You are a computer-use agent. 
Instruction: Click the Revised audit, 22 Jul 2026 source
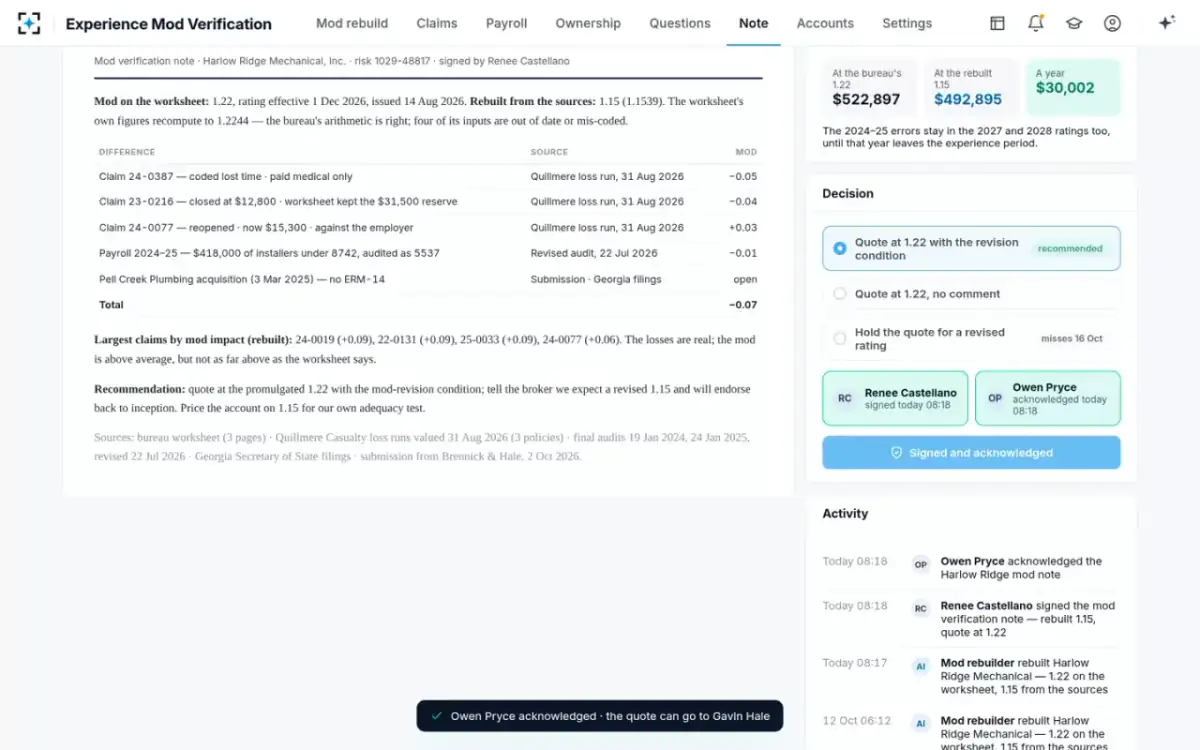click(594, 253)
